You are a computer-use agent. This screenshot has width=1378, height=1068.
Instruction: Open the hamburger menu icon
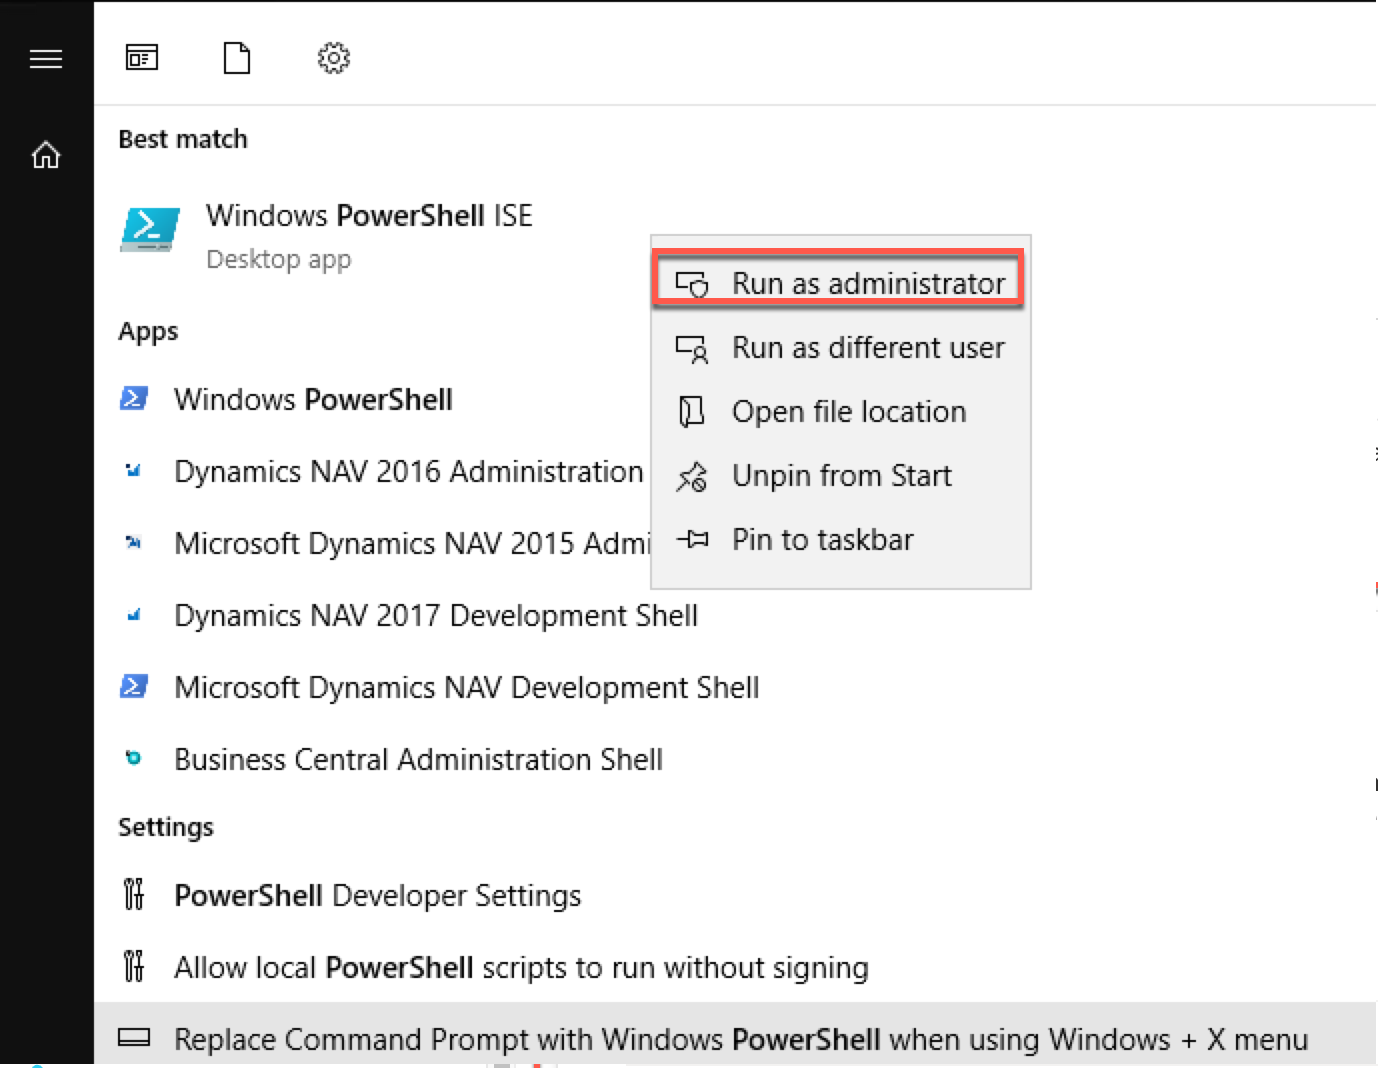[46, 59]
